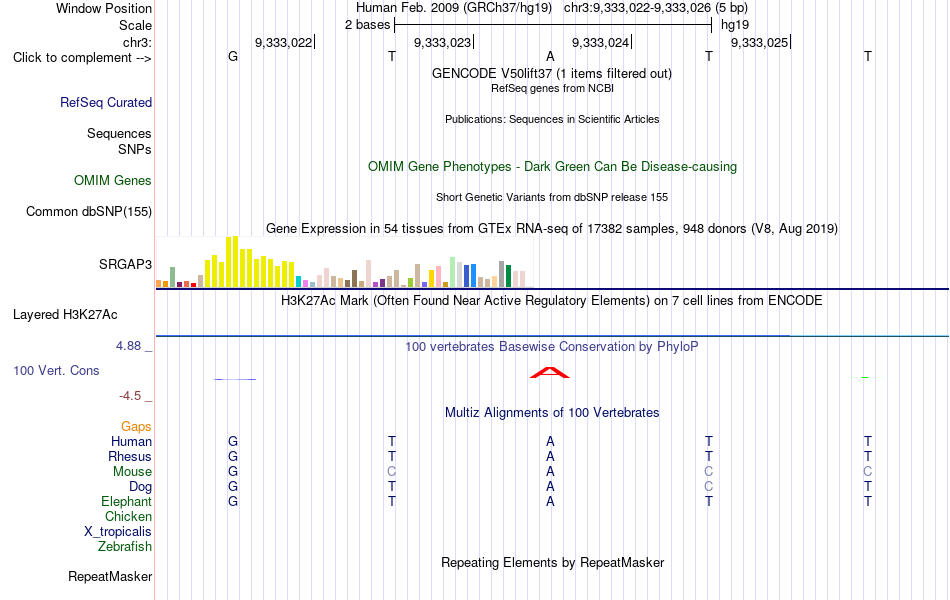Open the 100 Vert. Cons track label
The image size is (950, 600).
[x=56, y=370]
